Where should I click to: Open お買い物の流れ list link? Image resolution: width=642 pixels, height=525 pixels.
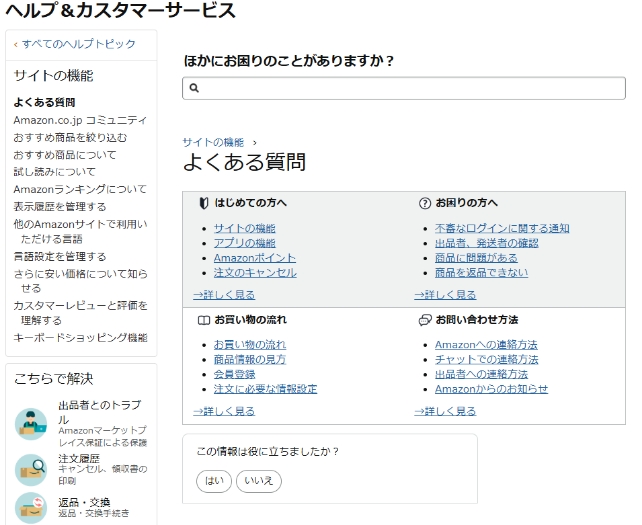click(250, 345)
